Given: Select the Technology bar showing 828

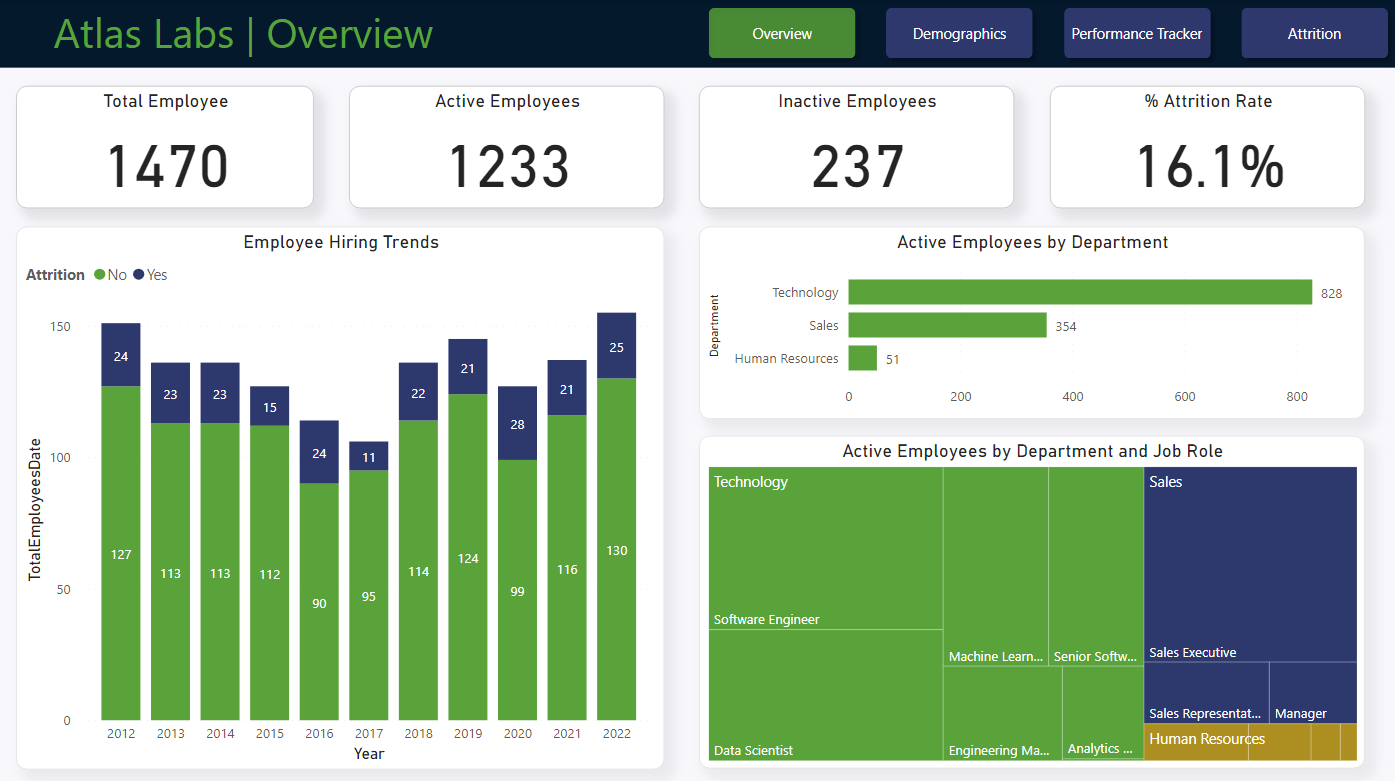Looking at the screenshot, I should click(1080, 292).
